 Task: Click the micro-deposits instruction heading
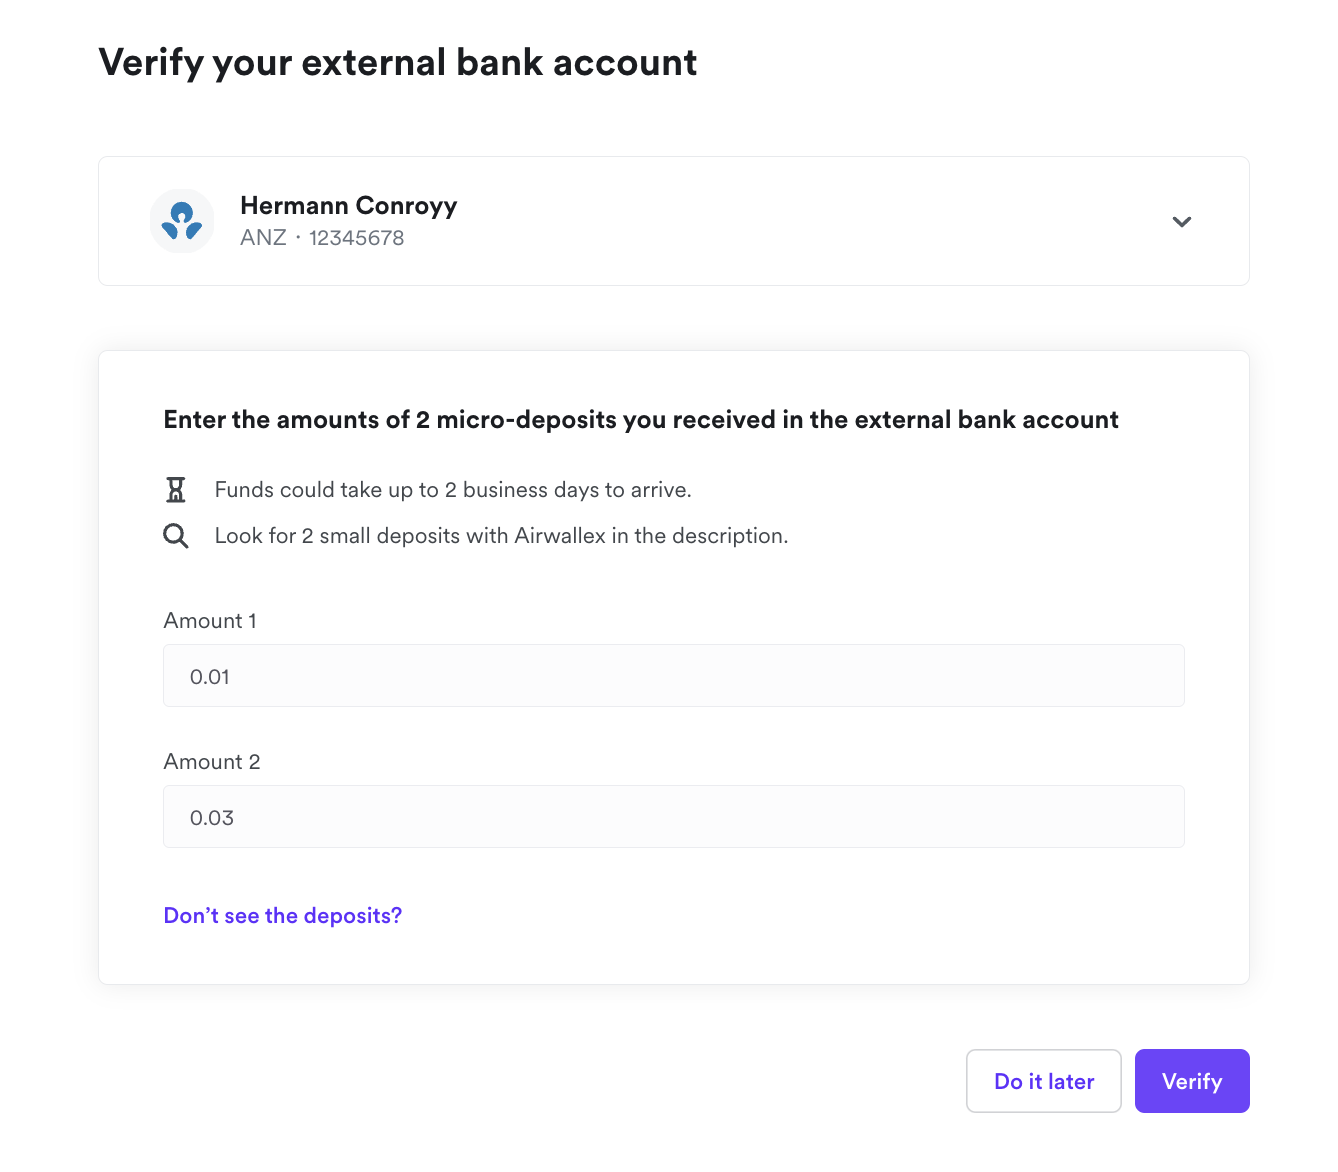(640, 419)
